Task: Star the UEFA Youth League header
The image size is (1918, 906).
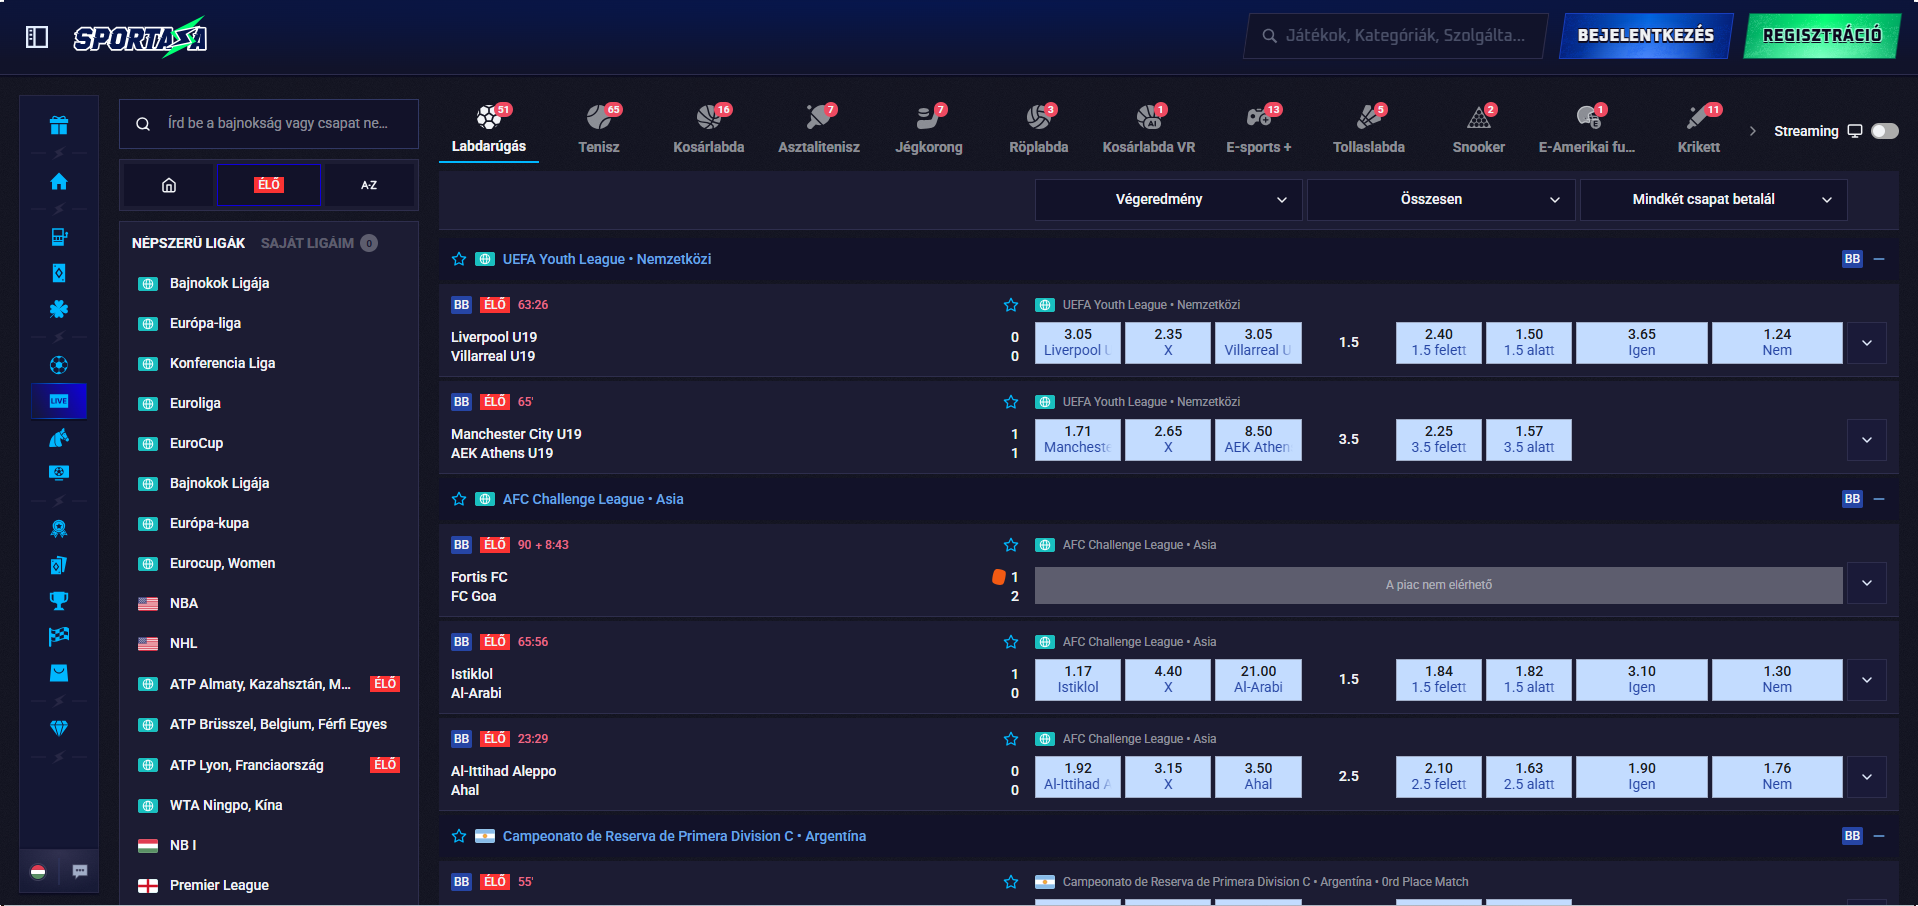Action: point(459,259)
